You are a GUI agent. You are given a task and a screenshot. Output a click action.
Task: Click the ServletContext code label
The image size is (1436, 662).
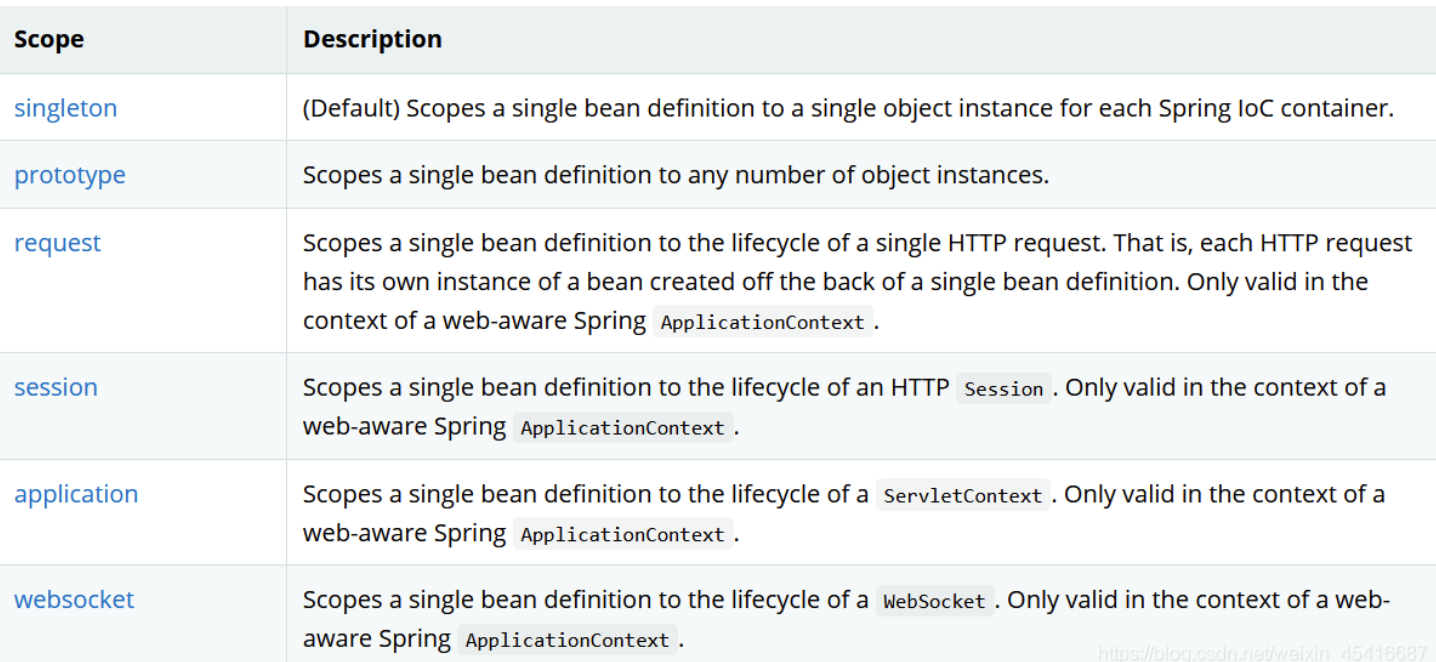point(963,495)
